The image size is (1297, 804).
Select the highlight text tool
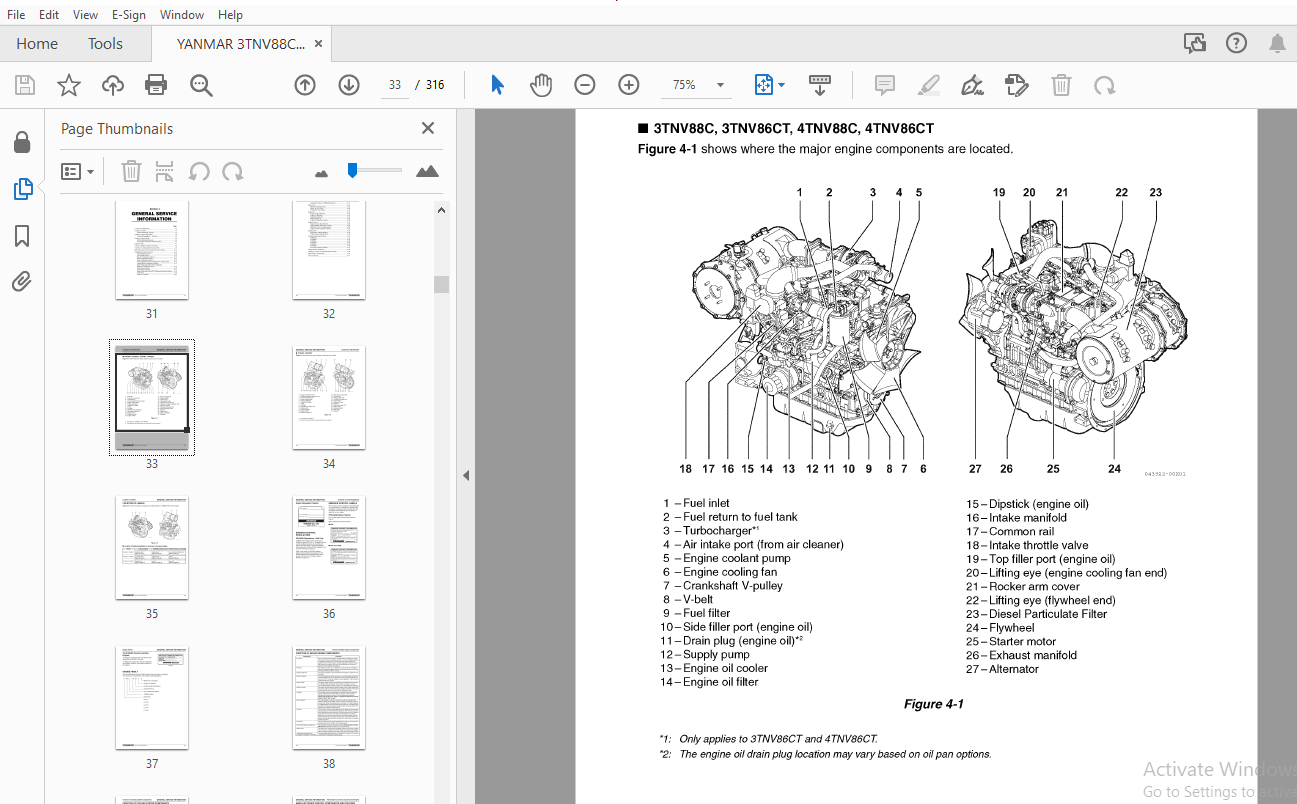(x=929, y=85)
